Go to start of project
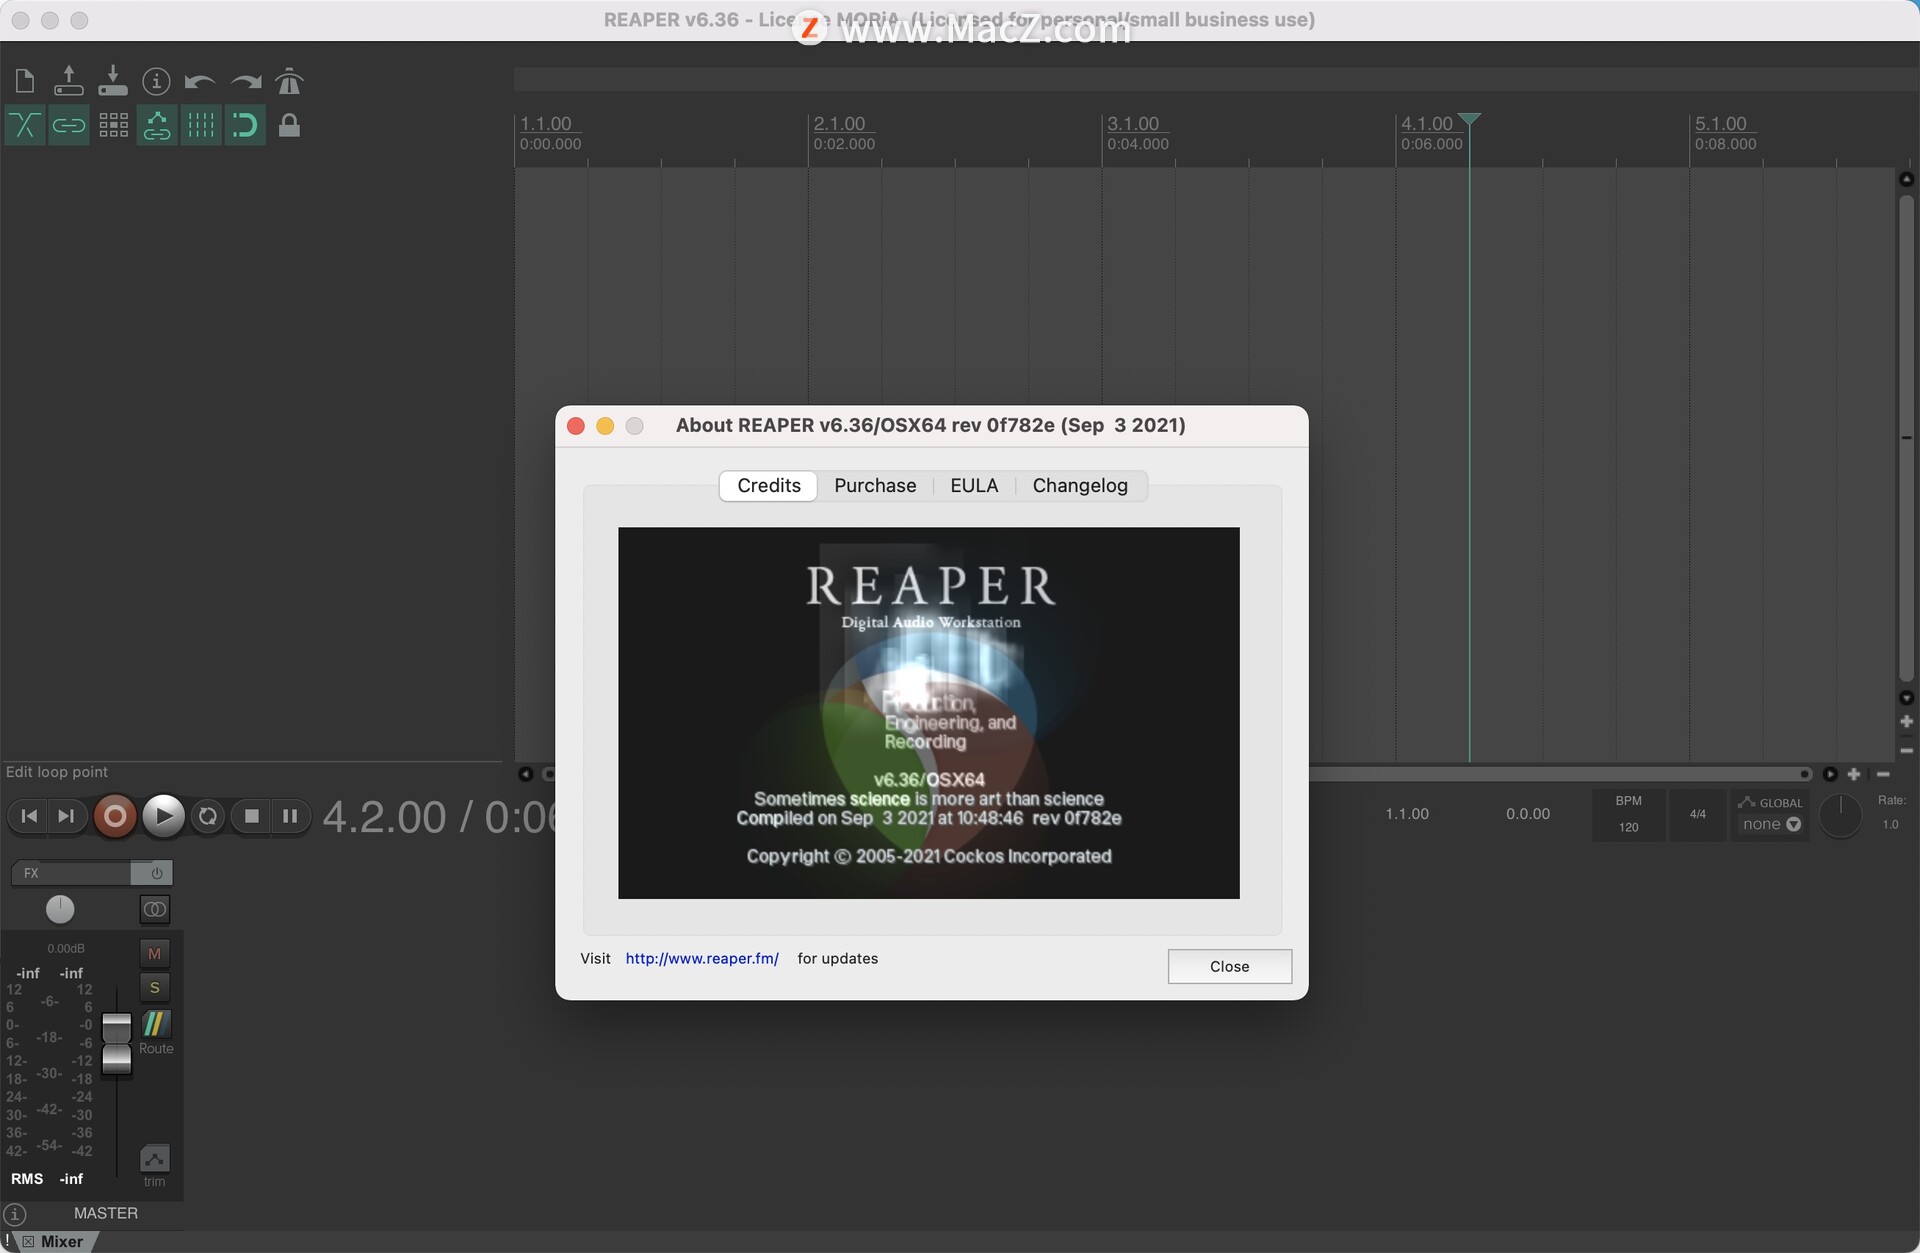Screen dimensions: 1920x1253 (x=29, y=816)
